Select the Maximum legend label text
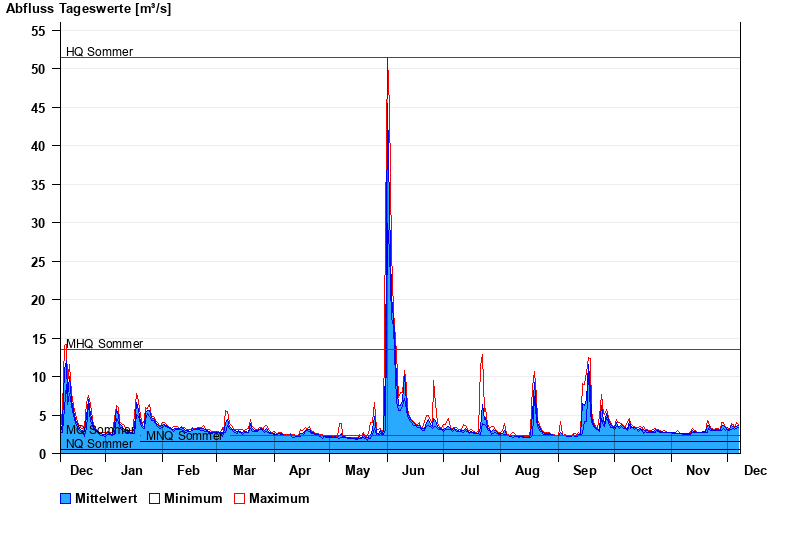The height and width of the screenshot is (550, 800). (279, 498)
